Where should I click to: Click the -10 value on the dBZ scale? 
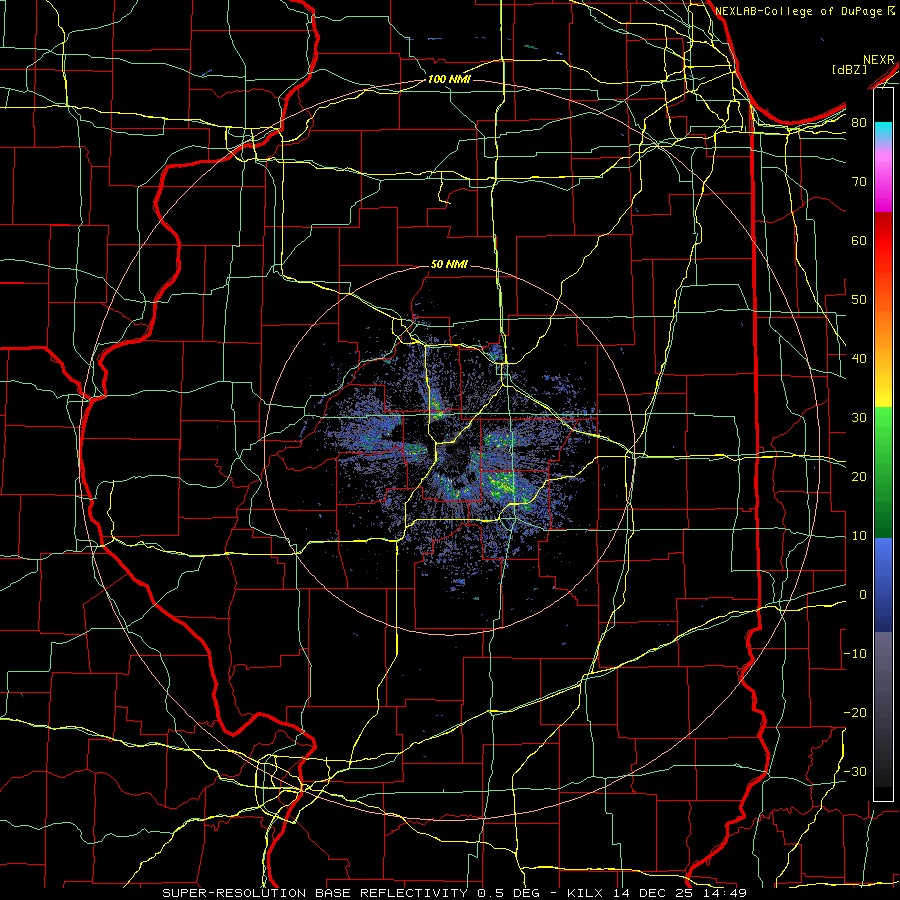coord(855,654)
